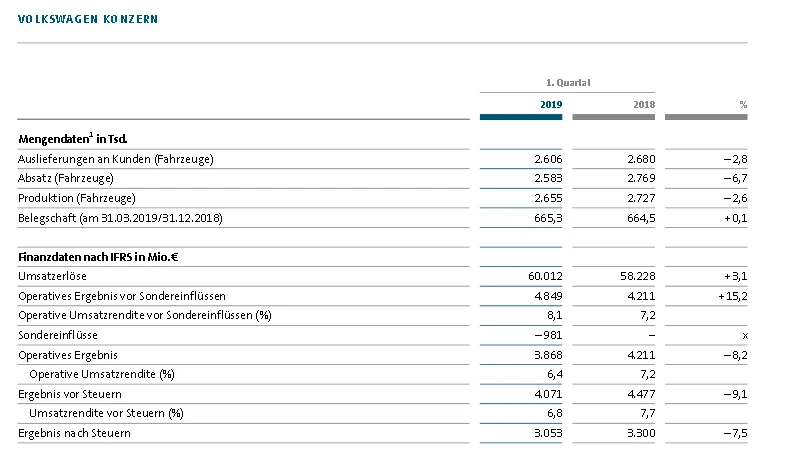Select label "Operative Umsatzrendite vor Sondereinflüssen (%)"
Viewport: 799px width, 457px height.
coord(145,315)
